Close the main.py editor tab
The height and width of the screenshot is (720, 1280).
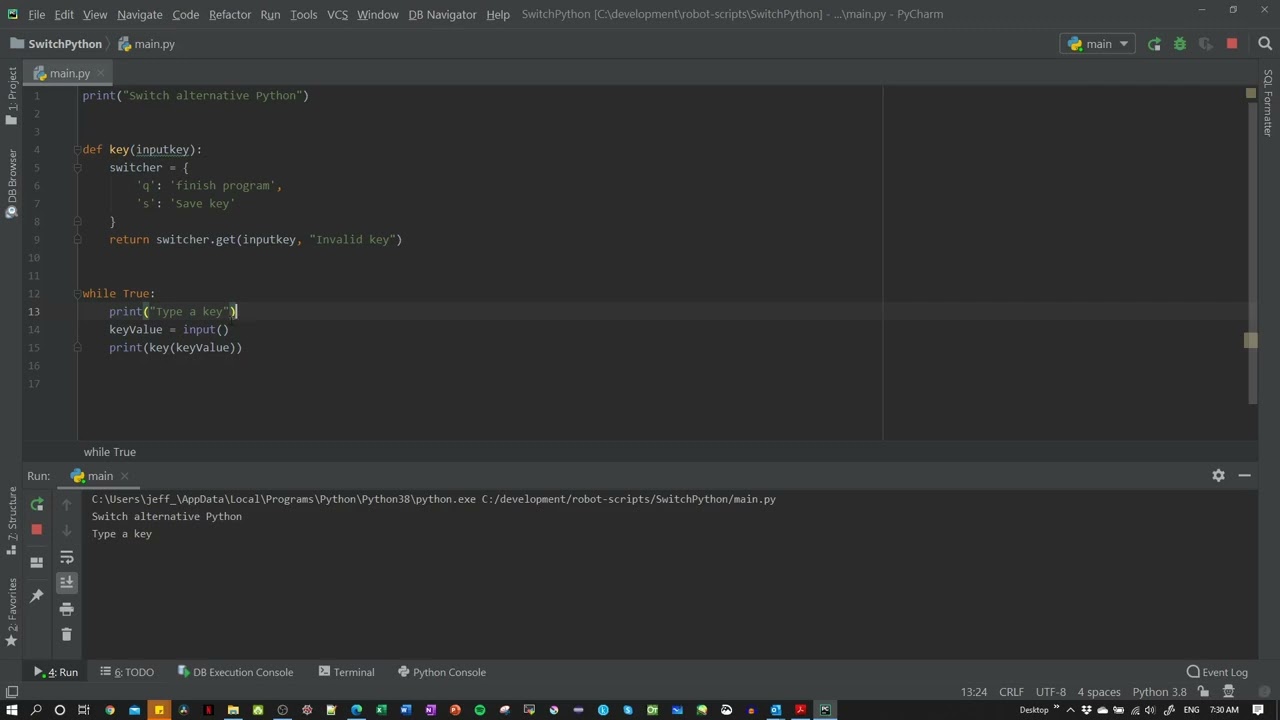101,73
